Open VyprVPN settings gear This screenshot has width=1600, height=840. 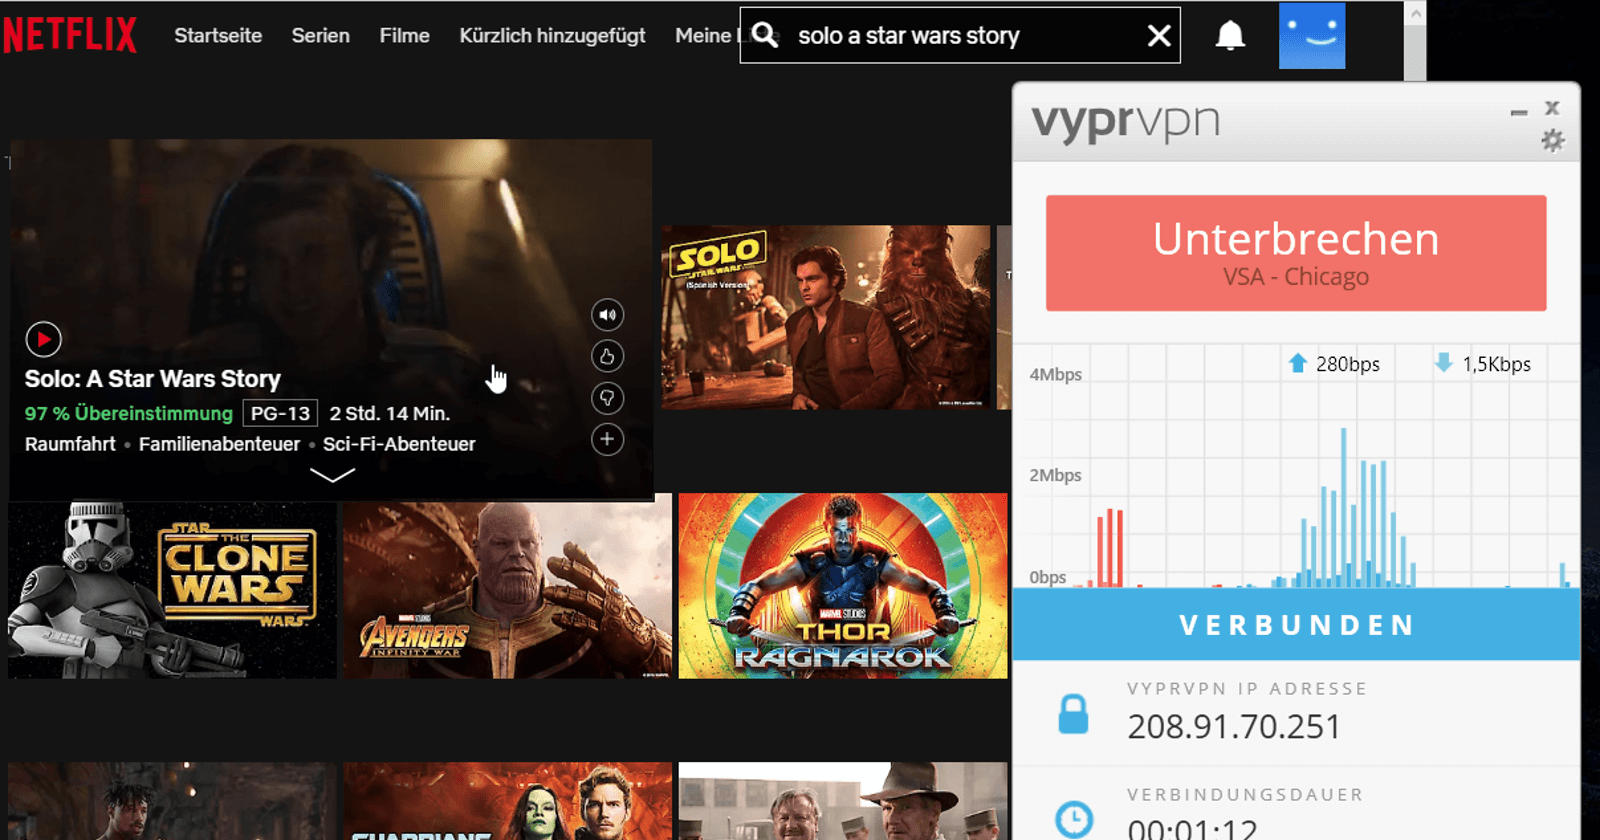pos(1552,140)
